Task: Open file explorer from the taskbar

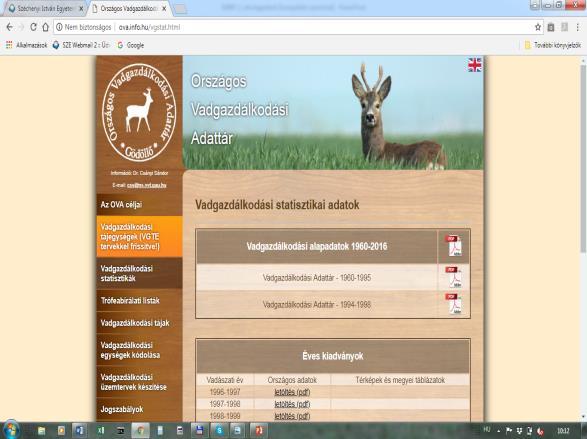Action: (x=42, y=431)
